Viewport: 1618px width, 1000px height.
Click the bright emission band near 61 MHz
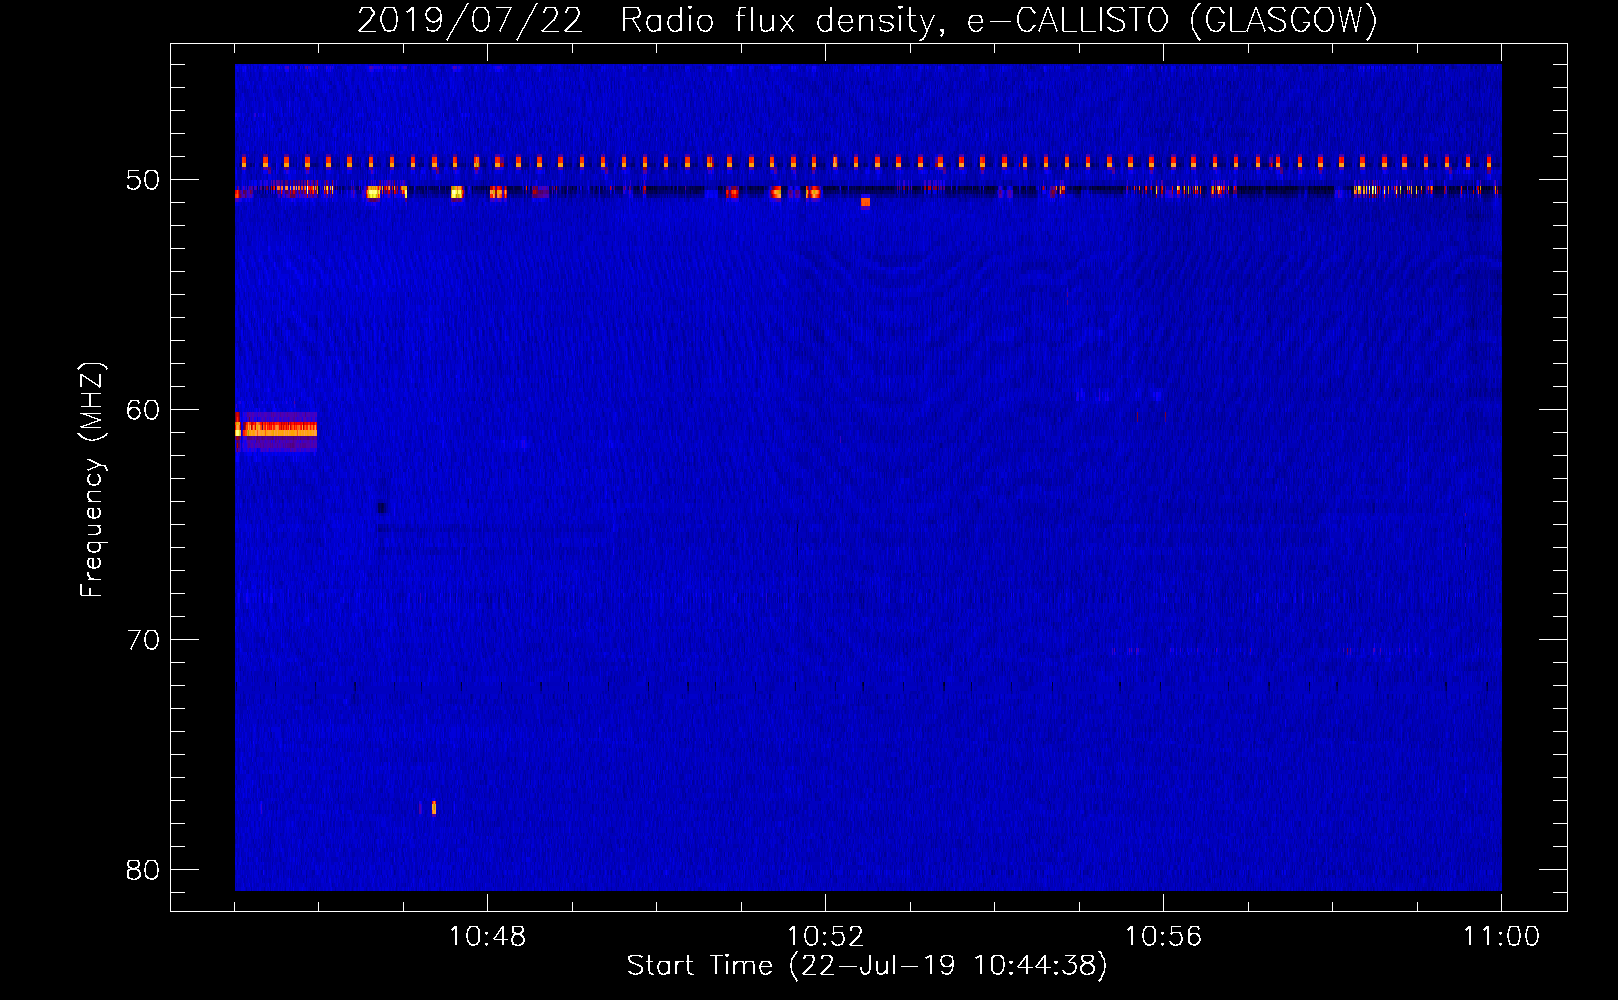277,429
